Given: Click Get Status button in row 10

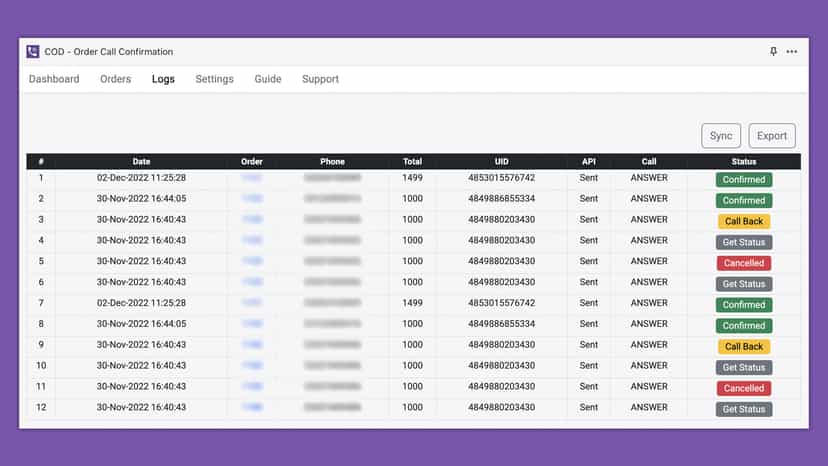Looking at the screenshot, I should coord(744,367).
